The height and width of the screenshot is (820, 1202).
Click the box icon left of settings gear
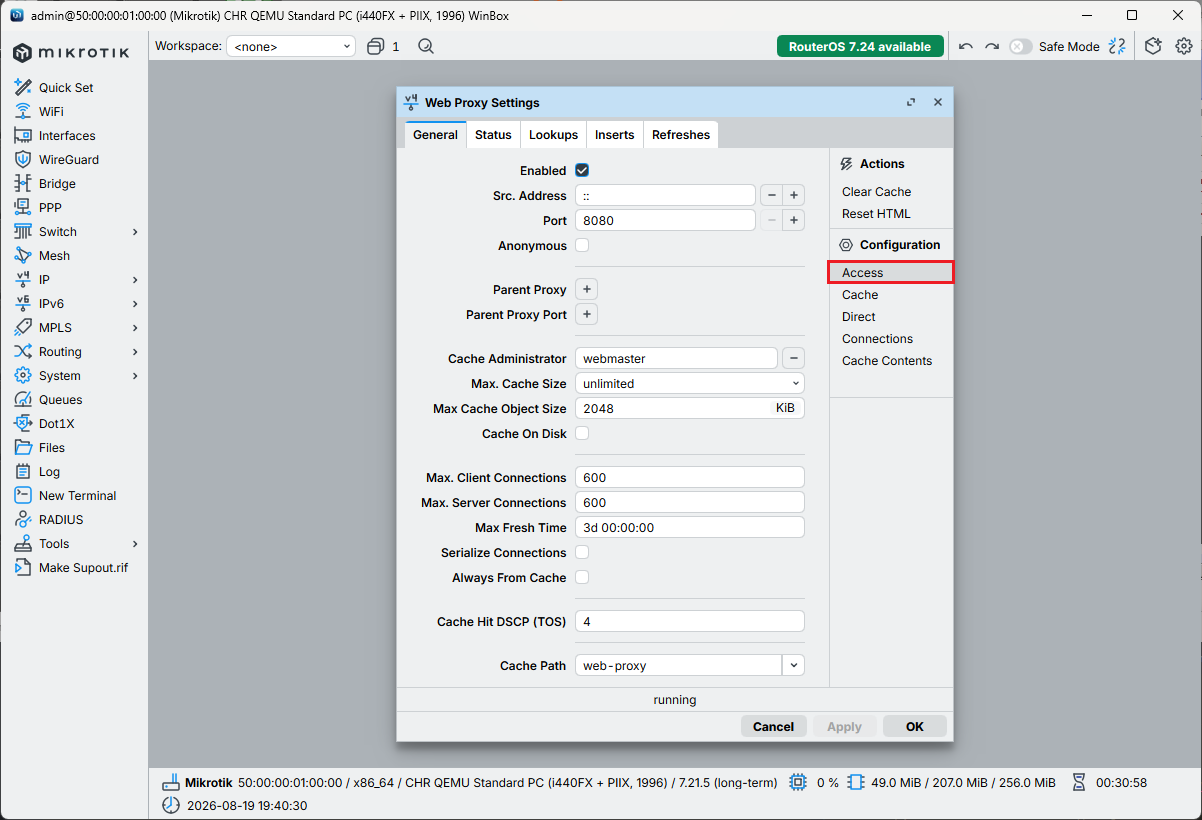[1153, 46]
